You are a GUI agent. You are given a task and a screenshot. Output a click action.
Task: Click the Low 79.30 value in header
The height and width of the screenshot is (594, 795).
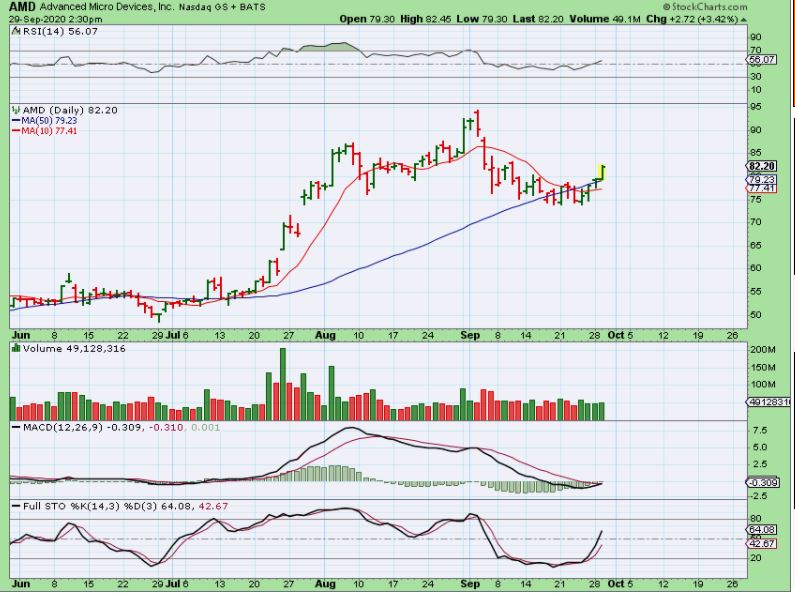pyautogui.click(x=482, y=19)
